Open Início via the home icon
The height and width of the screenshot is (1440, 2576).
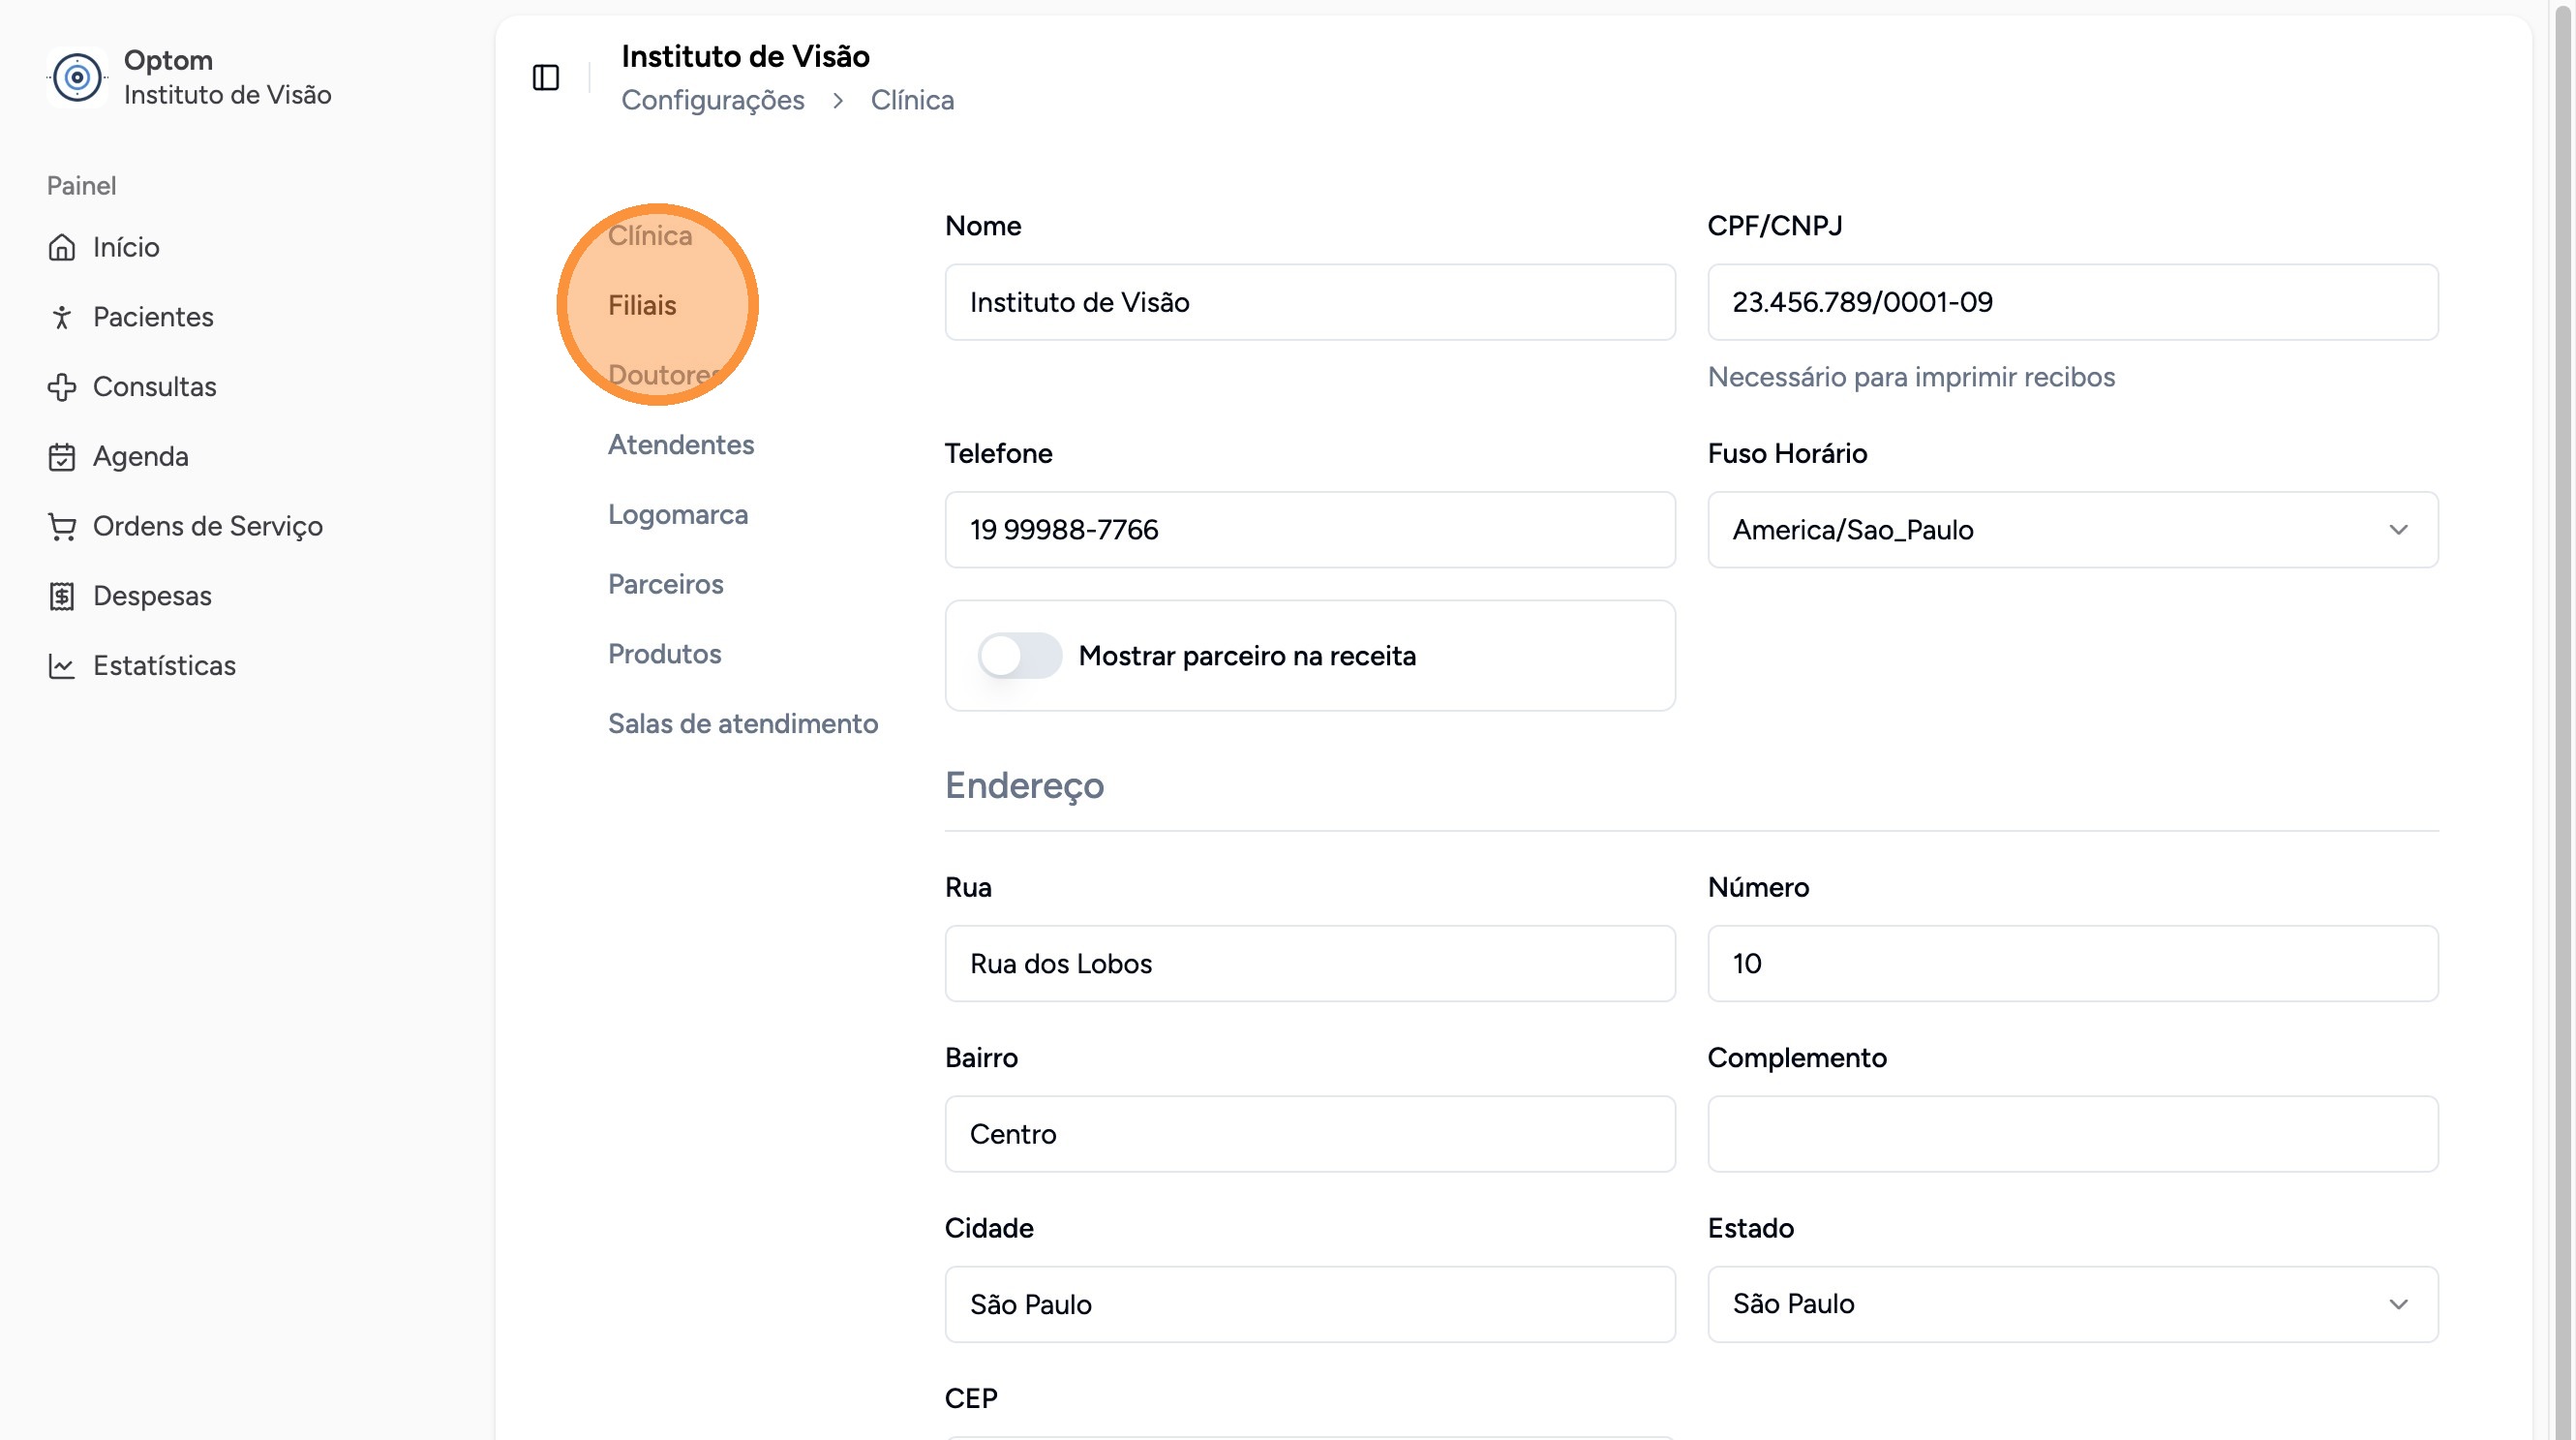click(x=62, y=247)
